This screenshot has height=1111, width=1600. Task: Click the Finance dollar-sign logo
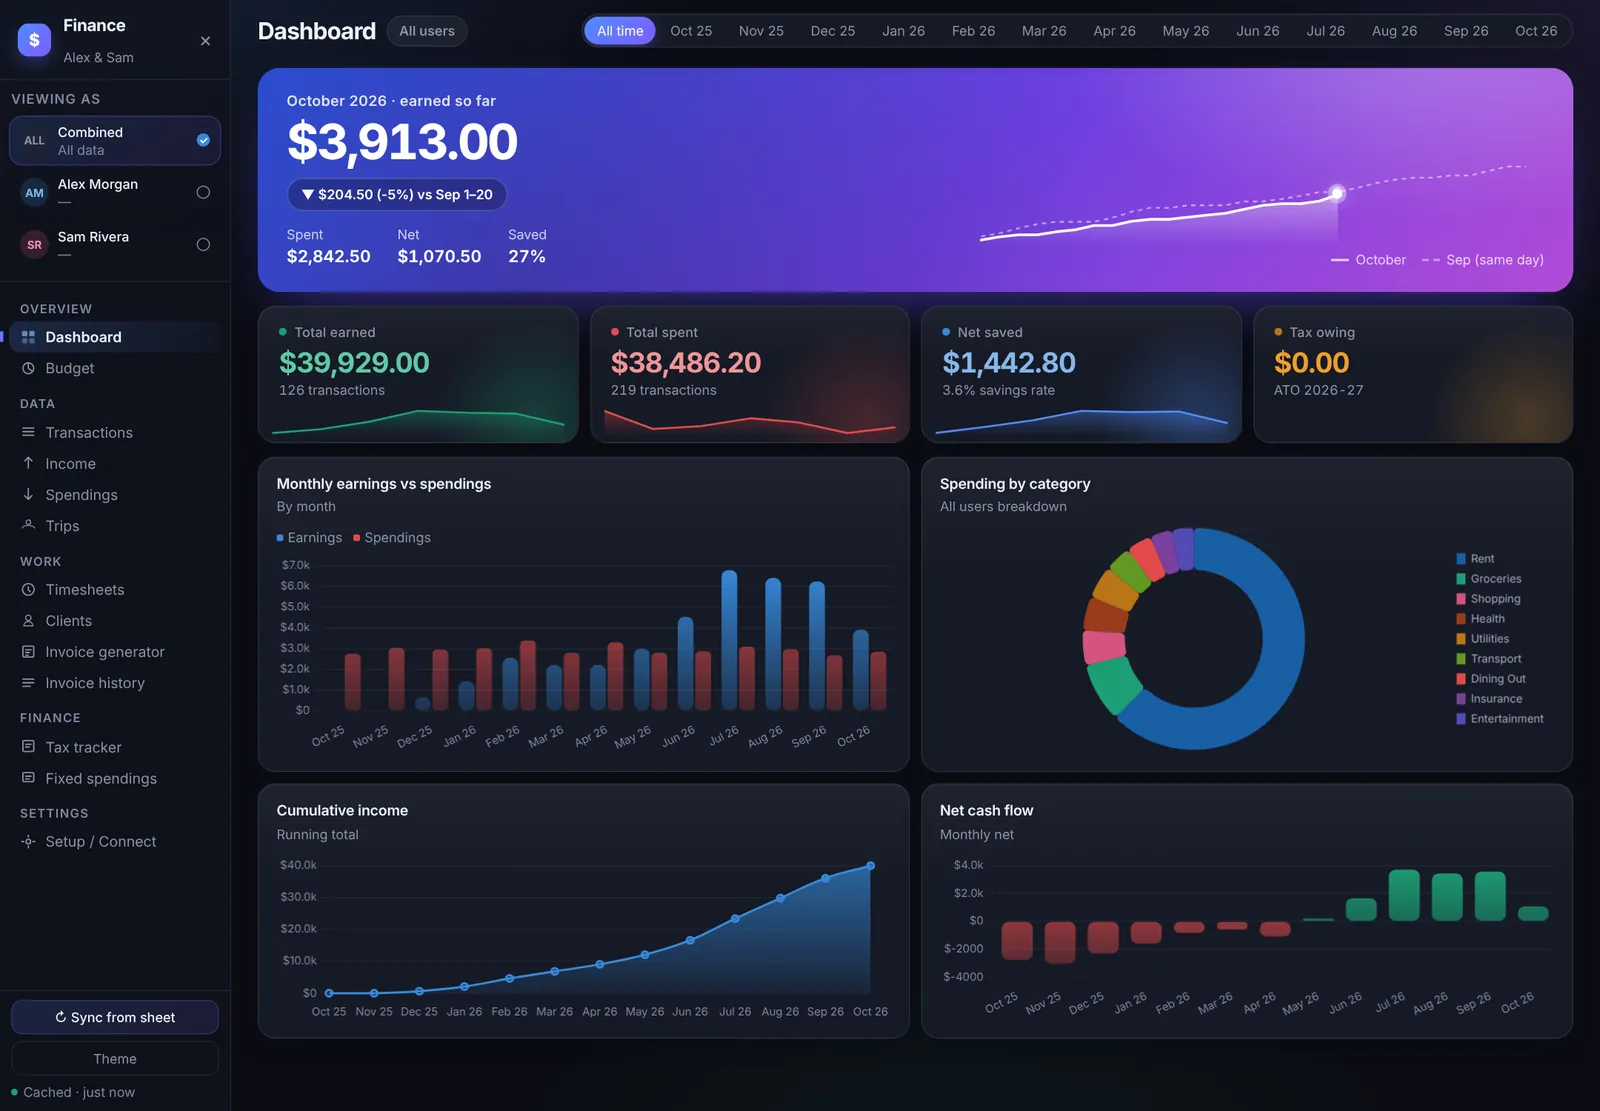34,40
